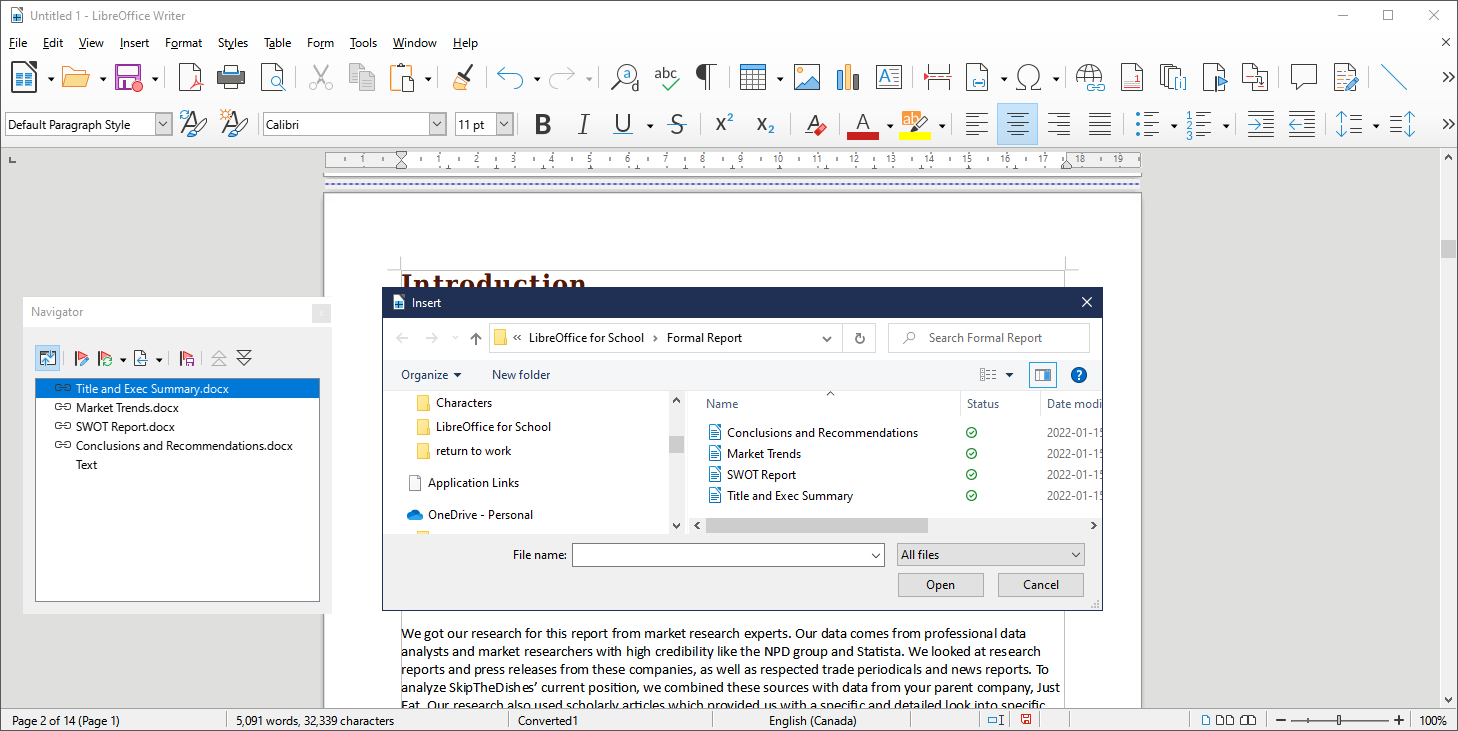Open the Track Changes functions
This screenshot has width=1458, height=731.
[1345, 77]
